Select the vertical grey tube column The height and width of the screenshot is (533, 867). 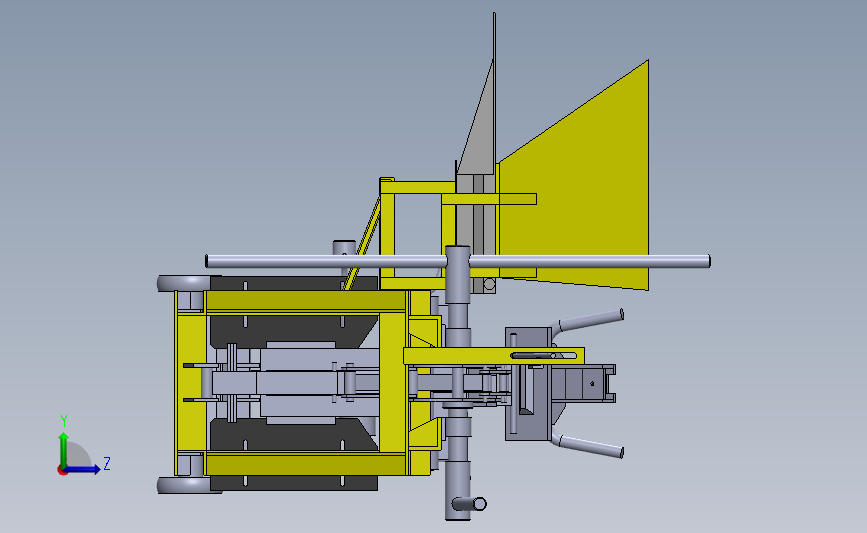pos(458,383)
